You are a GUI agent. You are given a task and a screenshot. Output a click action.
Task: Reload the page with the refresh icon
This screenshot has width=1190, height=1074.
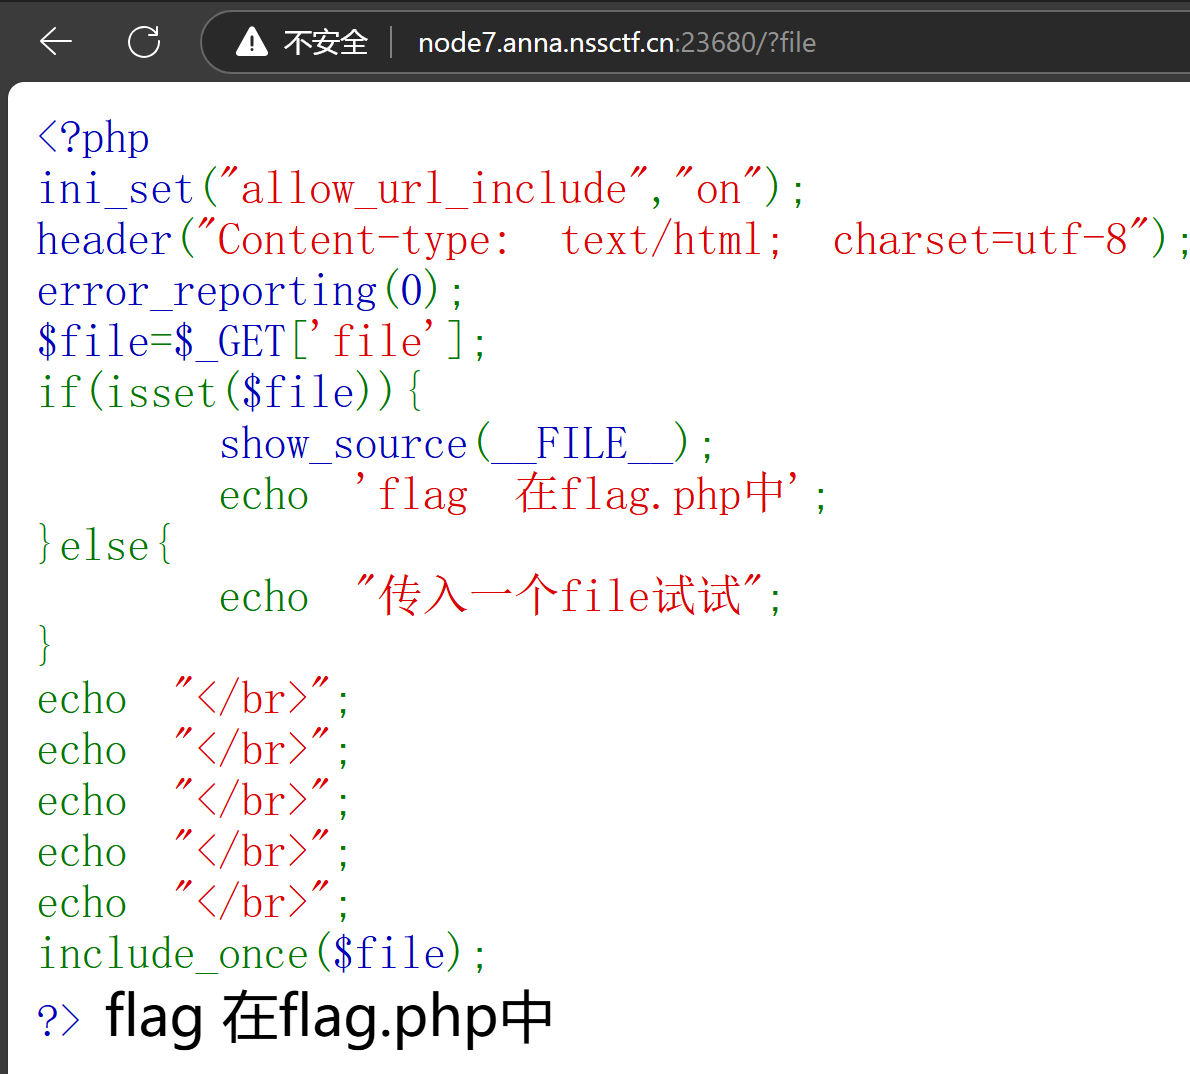tap(143, 42)
